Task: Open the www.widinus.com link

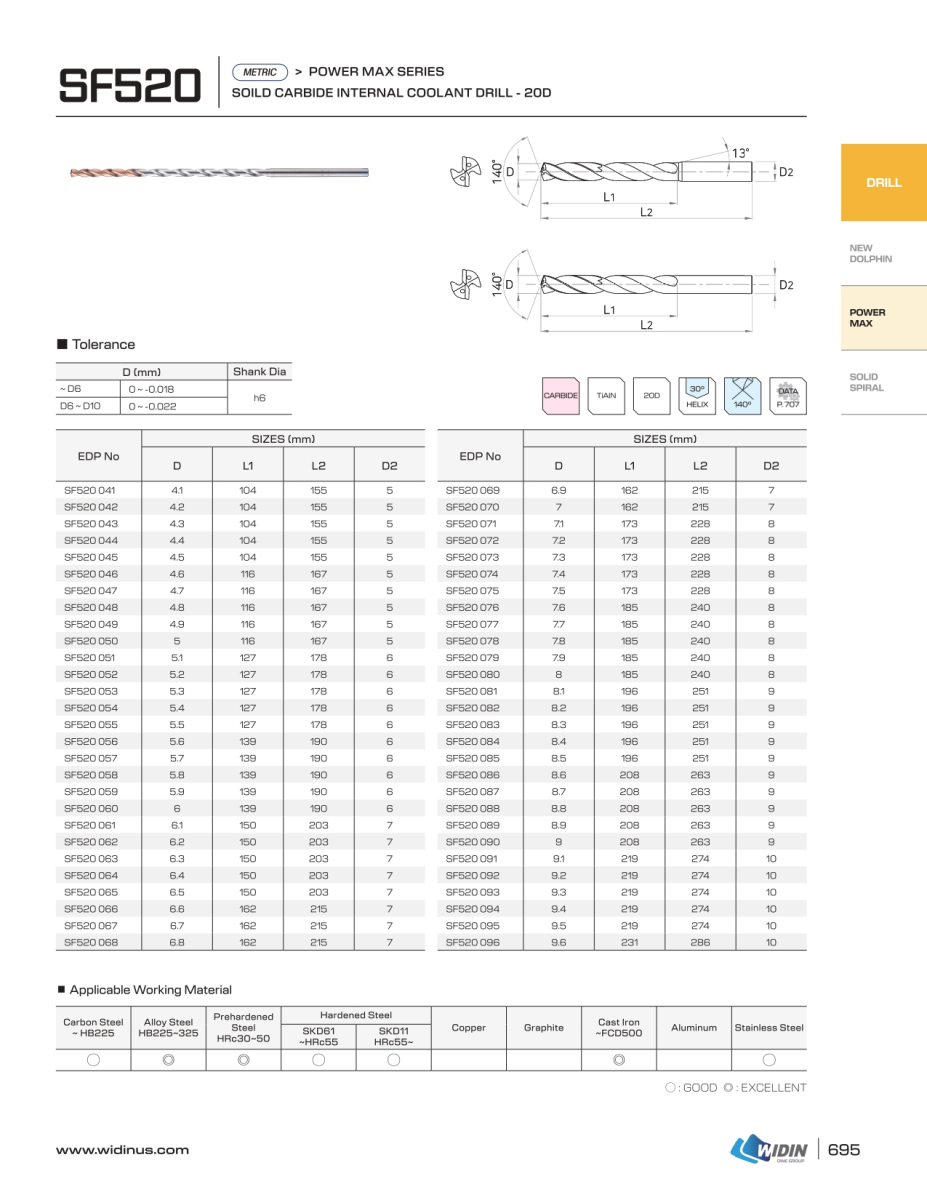Action: 122,1150
